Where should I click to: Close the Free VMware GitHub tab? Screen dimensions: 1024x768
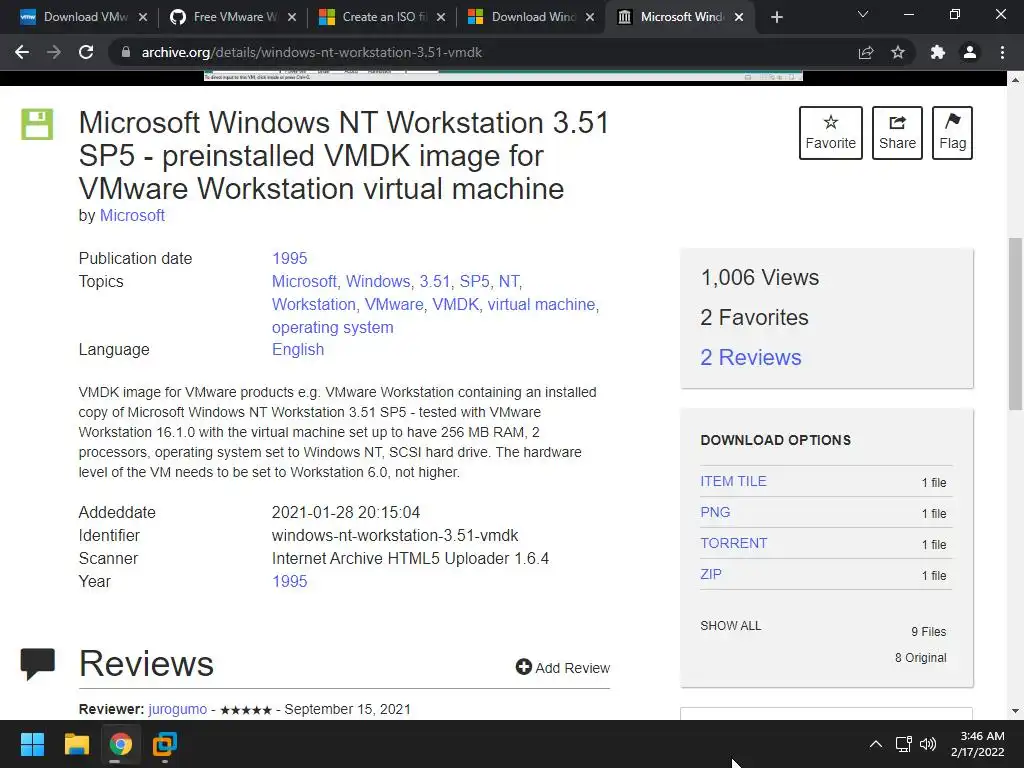[x=292, y=17]
